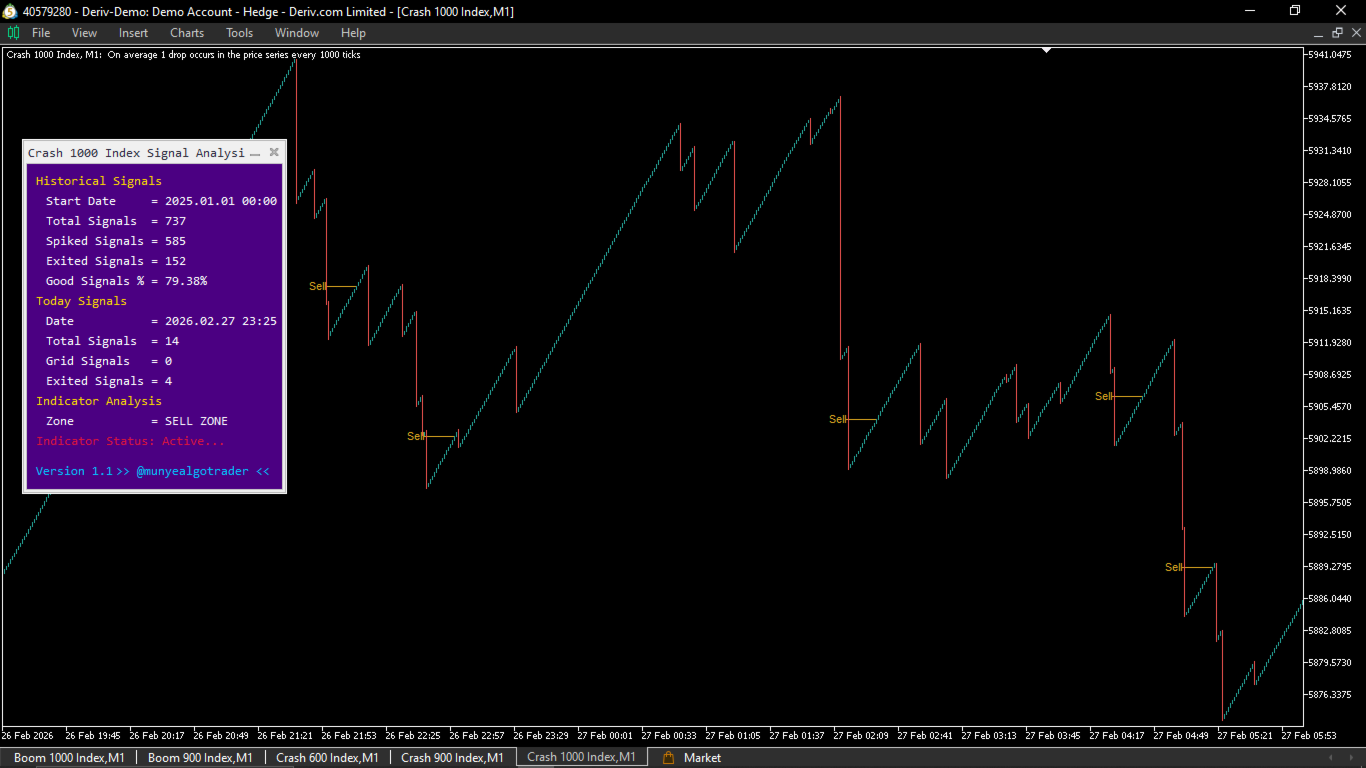Click the 26 Feb 2026 time axis label

click(x=28, y=736)
